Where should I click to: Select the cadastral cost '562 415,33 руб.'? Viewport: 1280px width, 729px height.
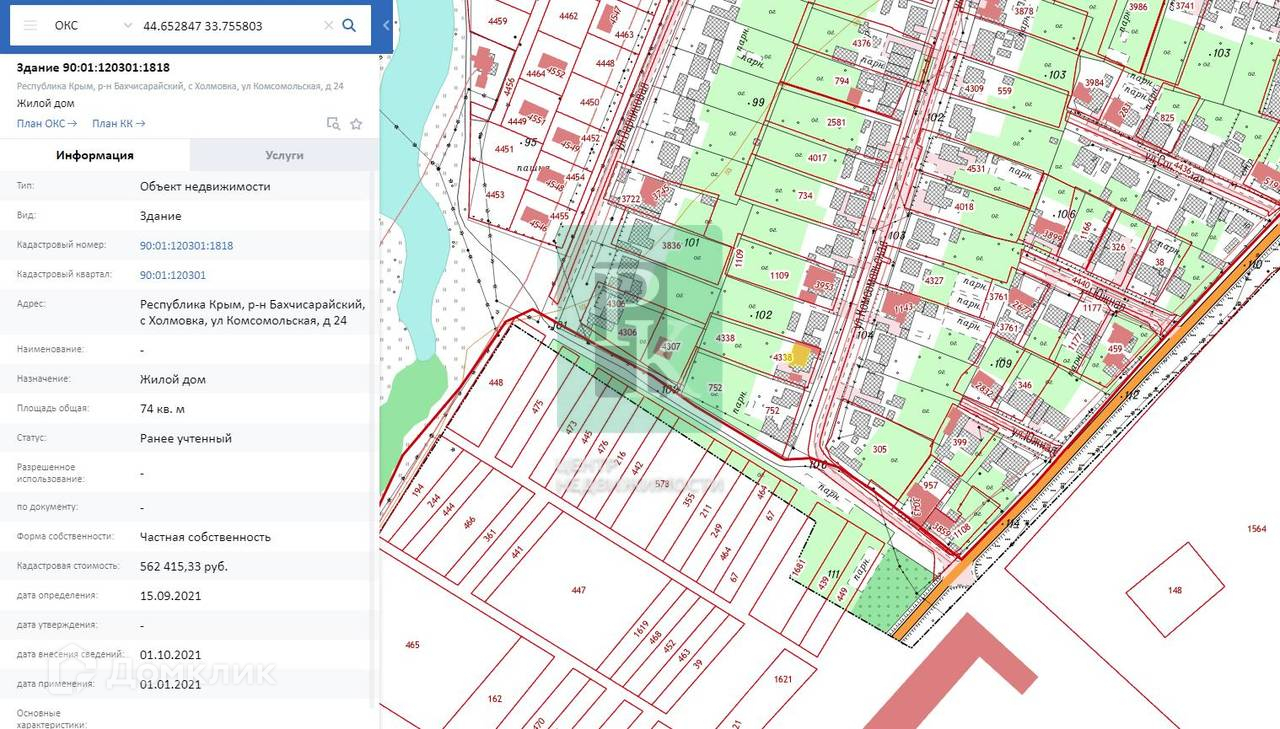(x=184, y=566)
